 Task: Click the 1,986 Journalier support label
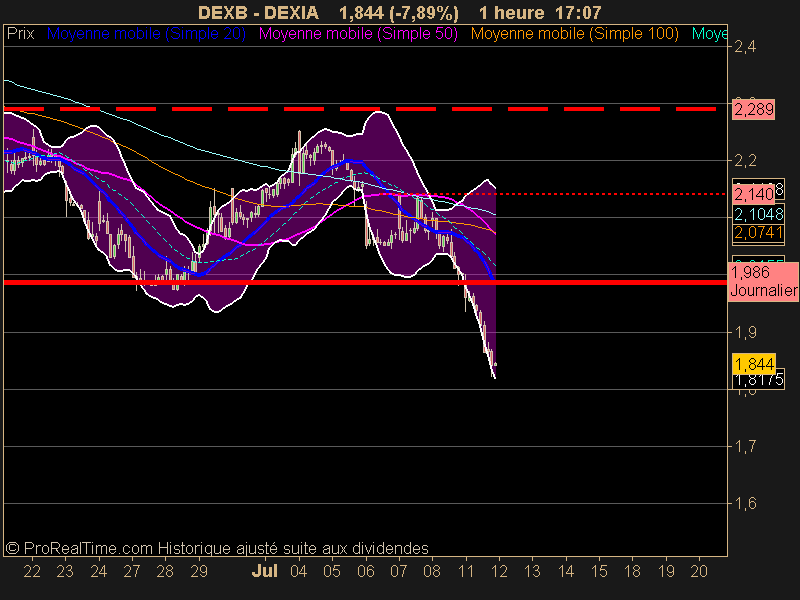click(763, 282)
